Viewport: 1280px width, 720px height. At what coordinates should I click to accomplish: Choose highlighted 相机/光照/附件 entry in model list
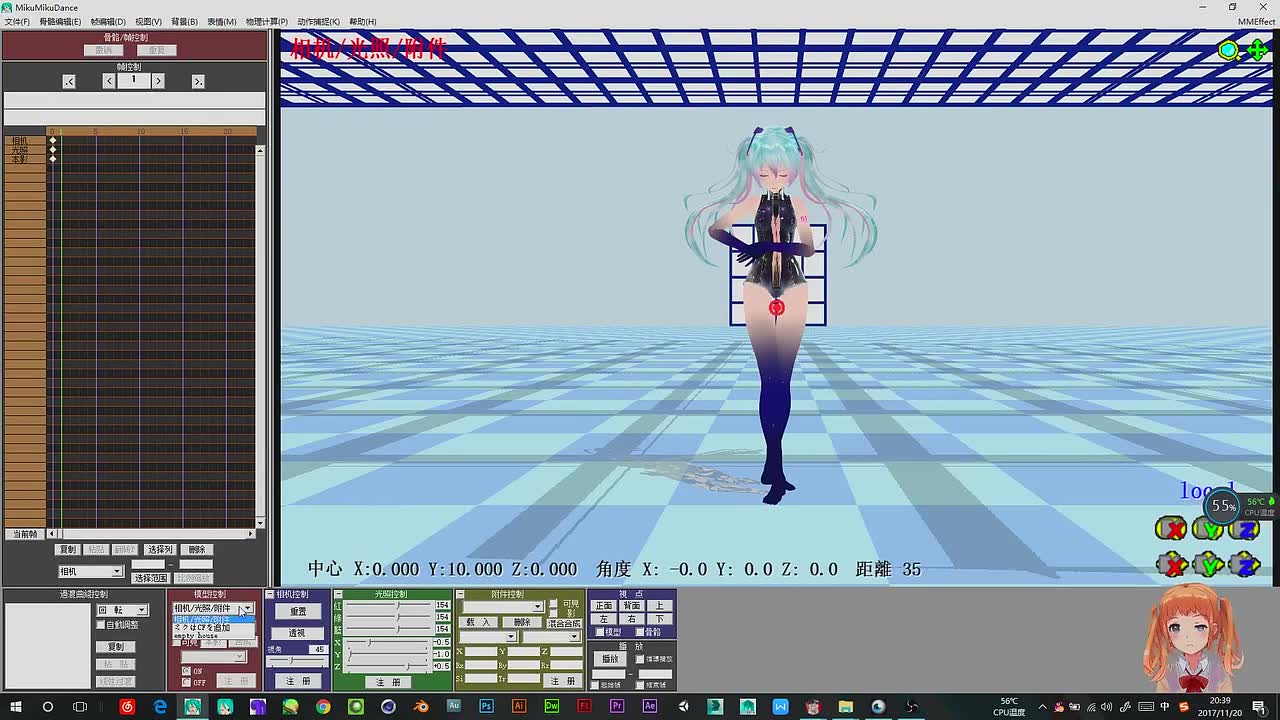pyautogui.click(x=213, y=619)
